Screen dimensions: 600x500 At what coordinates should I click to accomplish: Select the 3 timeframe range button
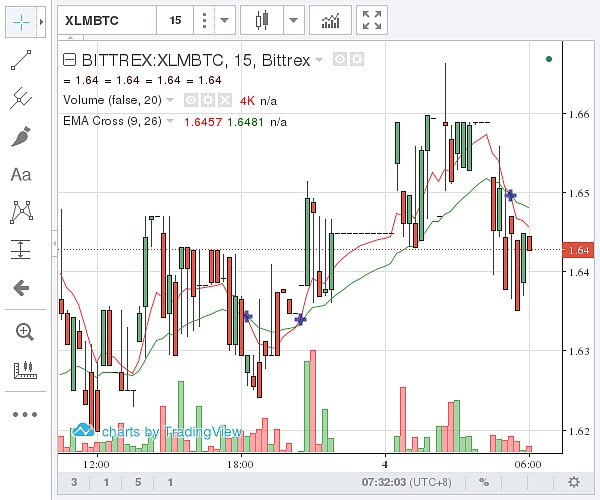[x=74, y=482]
